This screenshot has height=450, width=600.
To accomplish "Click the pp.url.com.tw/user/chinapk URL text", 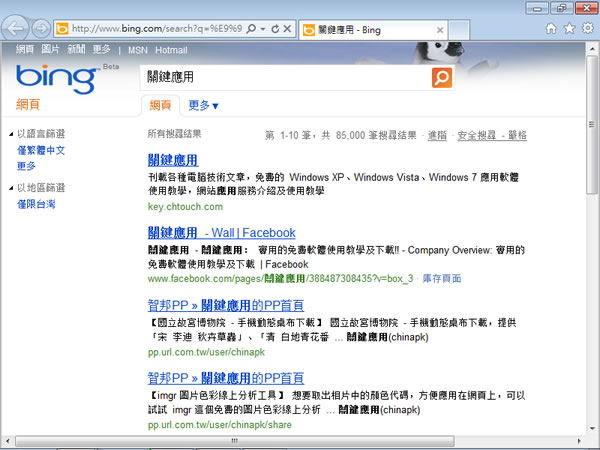I will coord(206,352).
